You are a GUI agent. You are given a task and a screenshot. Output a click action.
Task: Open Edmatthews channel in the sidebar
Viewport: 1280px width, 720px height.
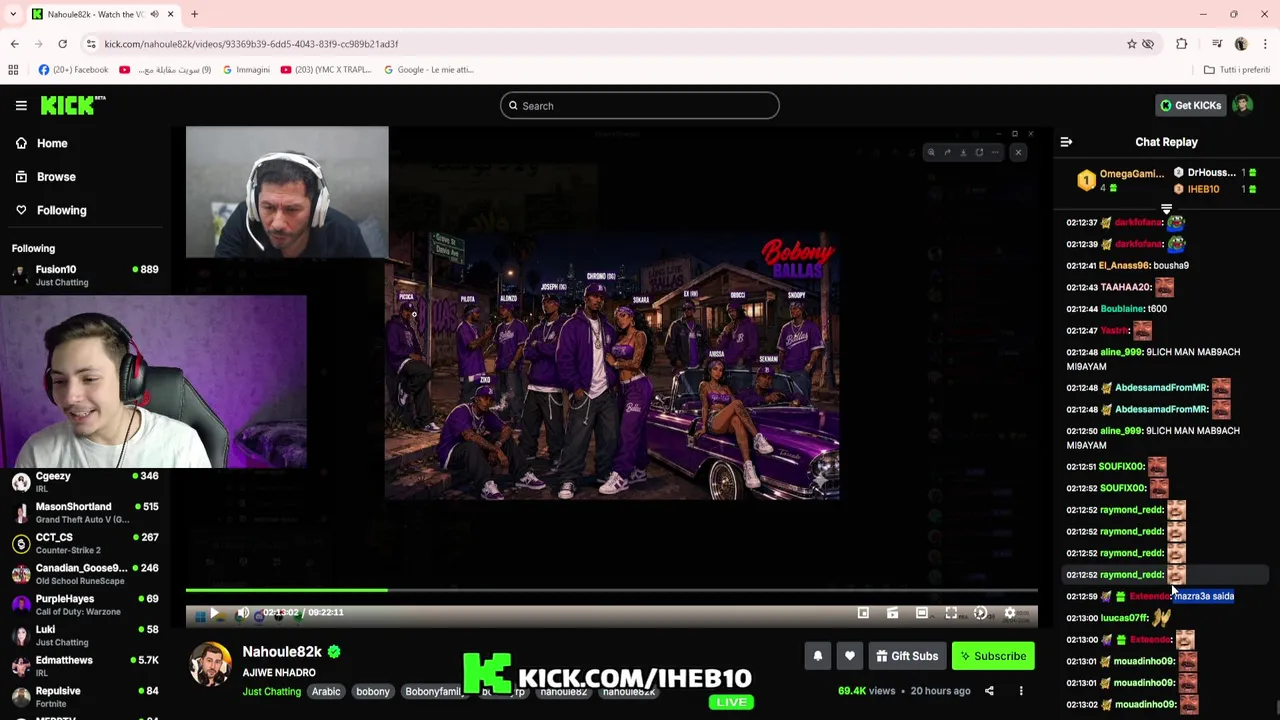pyautogui.click(x=85, y=666)
